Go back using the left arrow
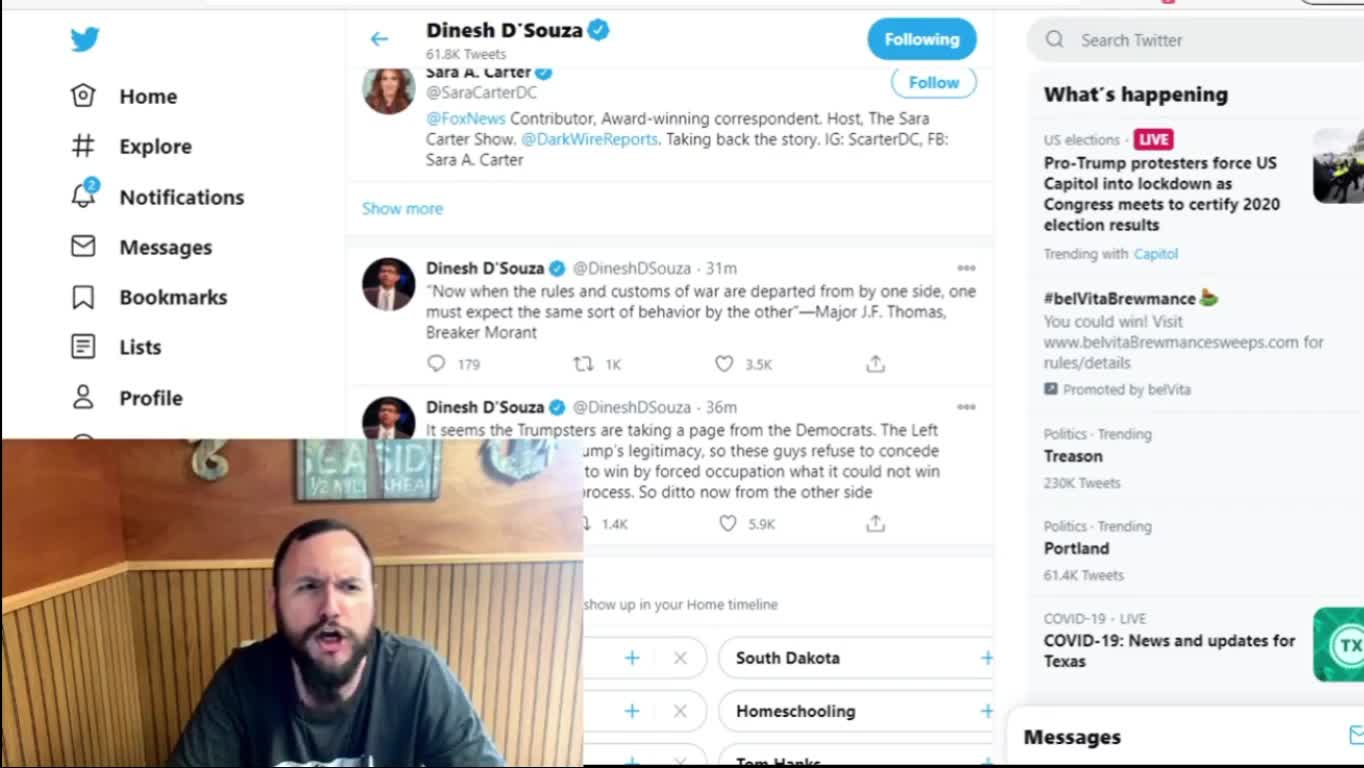 pyautogui.click(x=379, y=39)
